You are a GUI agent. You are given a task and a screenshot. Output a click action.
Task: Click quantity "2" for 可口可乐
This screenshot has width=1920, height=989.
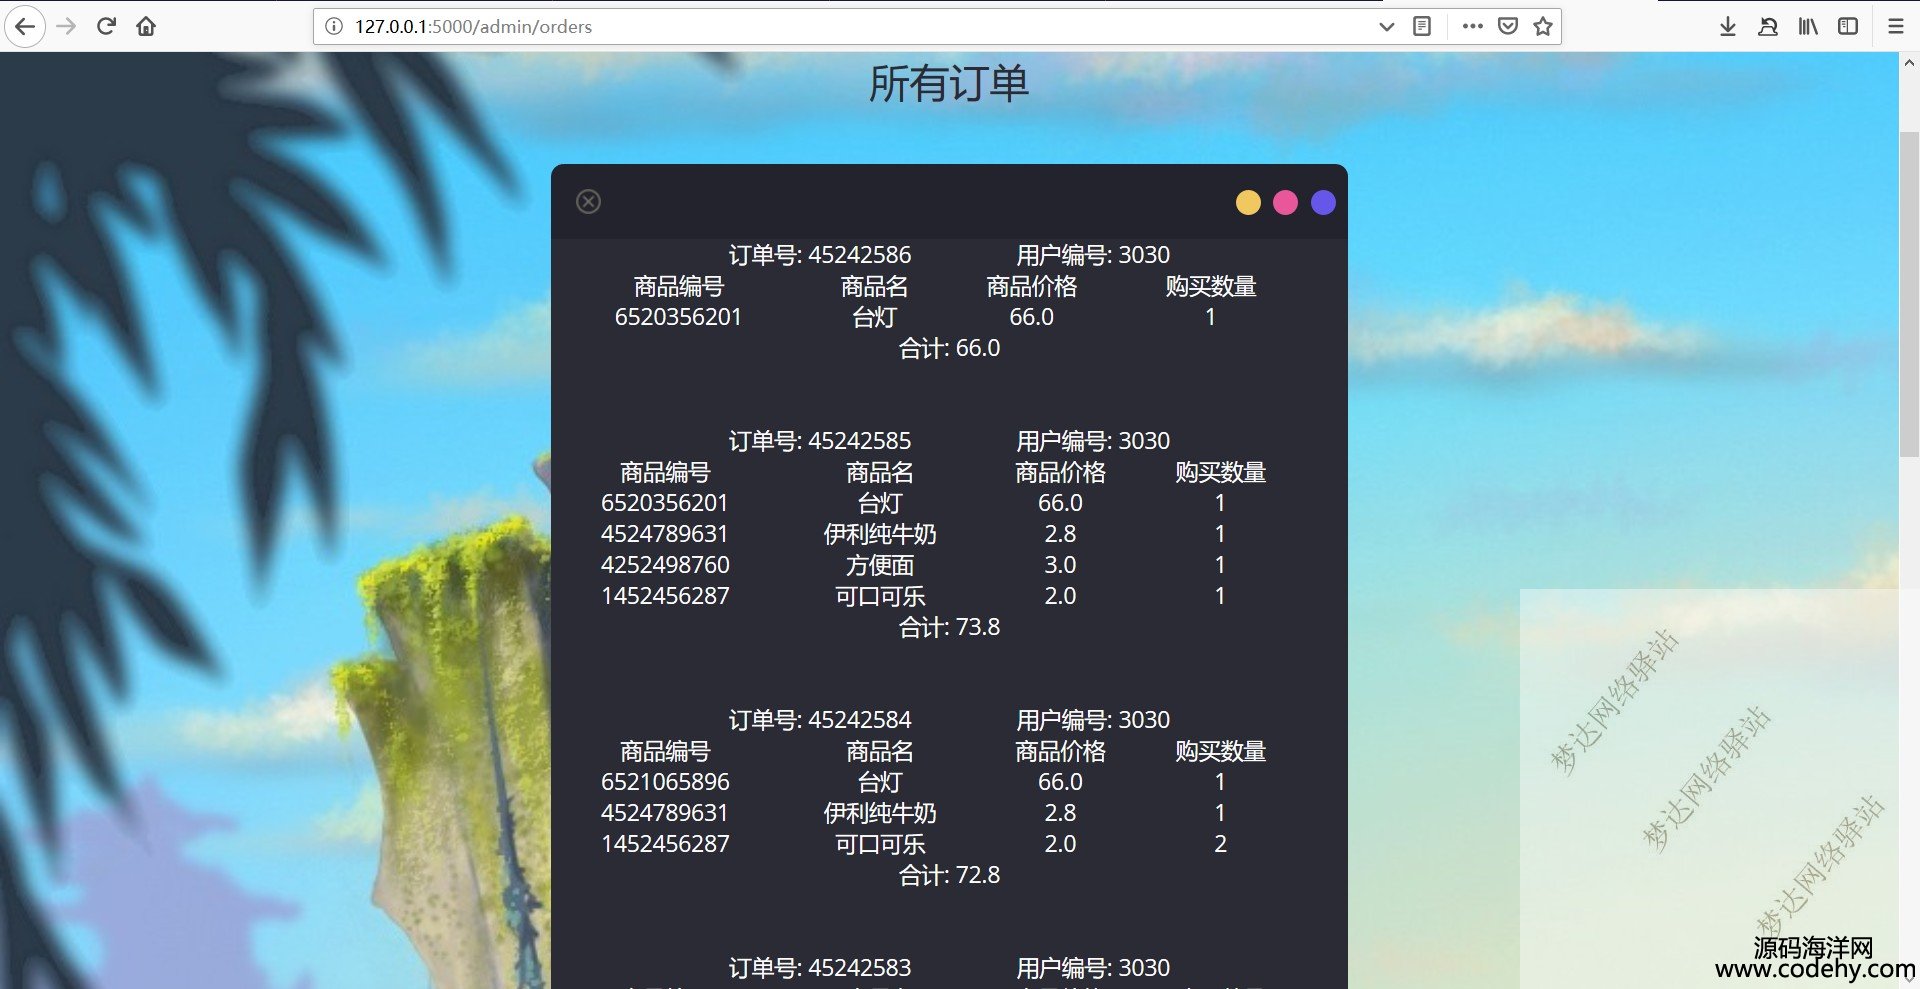pos(1220,844)
